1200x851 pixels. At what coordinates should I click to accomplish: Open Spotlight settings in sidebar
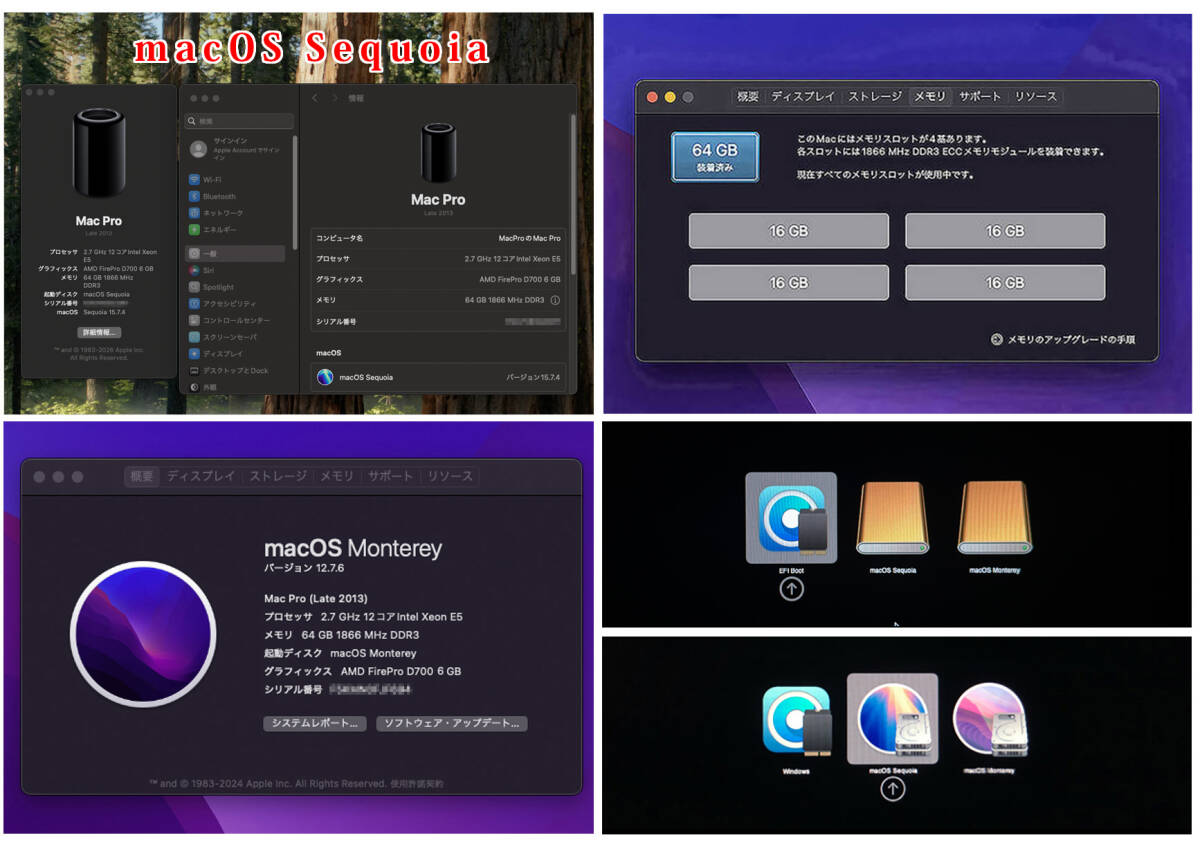[x=238, y=287]
